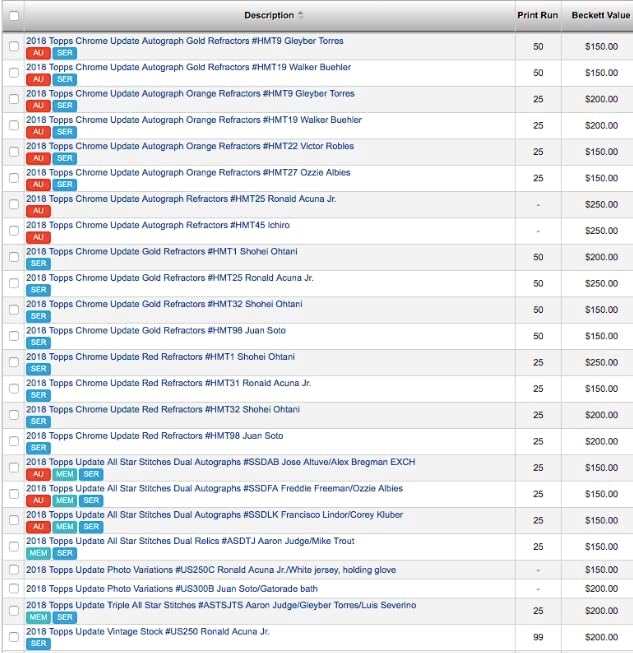
Task: Click MEM badge under Triple All Star Stitches #ASTSJTS
Action: click(38, 617)
